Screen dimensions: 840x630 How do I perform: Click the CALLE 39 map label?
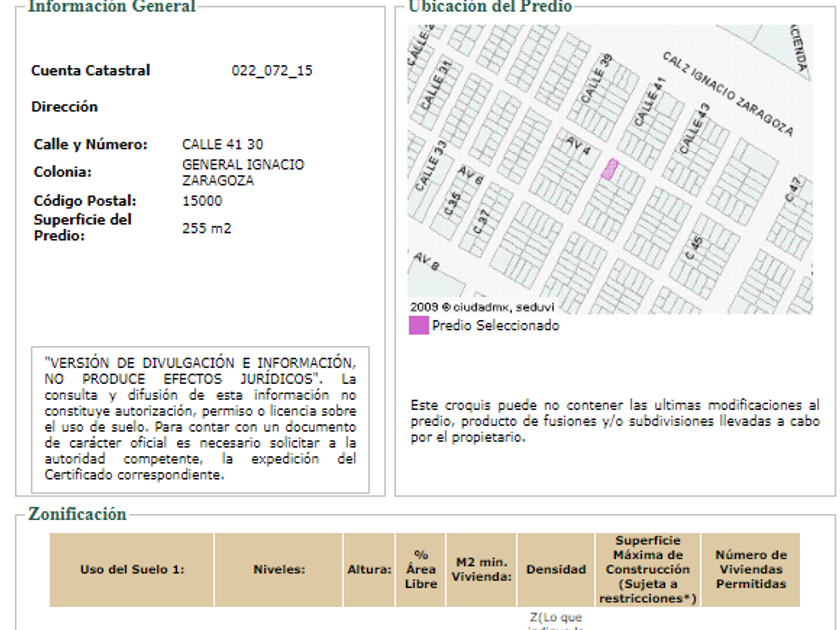[596, 79]
